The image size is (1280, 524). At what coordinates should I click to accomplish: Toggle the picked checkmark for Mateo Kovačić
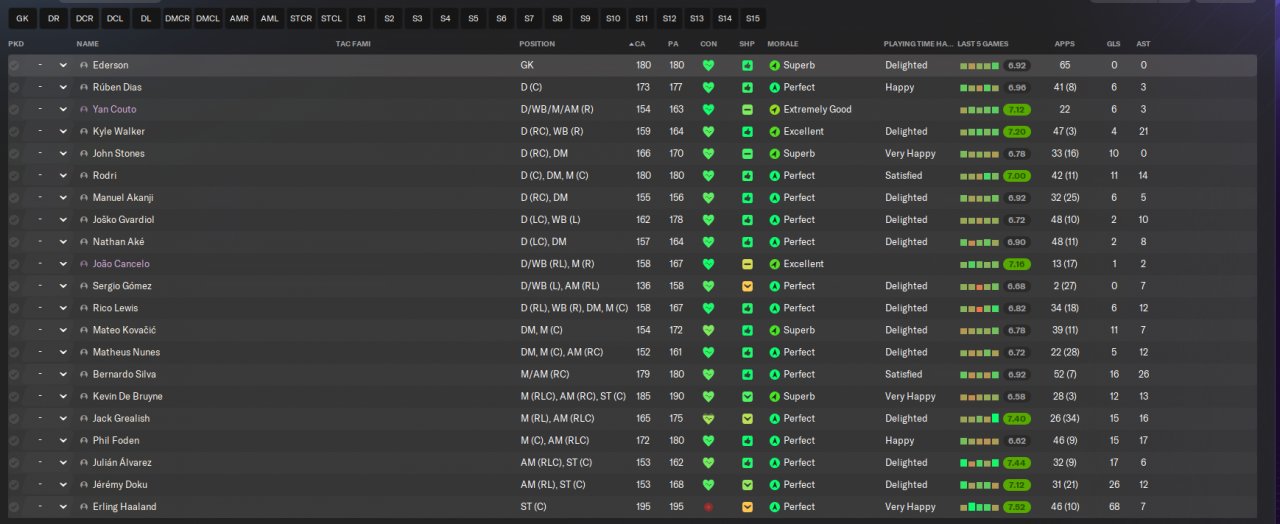click(14, 330)
